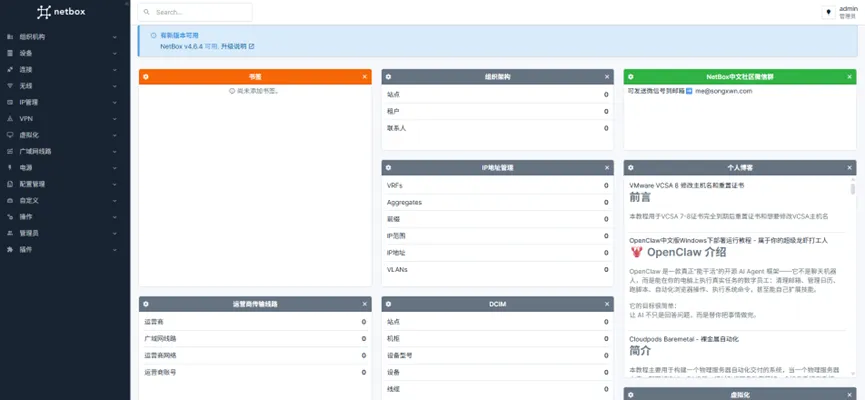The image size is (865, 400).
Task: Open settings gear of the 个人博客 widget
Action: pyautogui.click(x=631, y=168)
